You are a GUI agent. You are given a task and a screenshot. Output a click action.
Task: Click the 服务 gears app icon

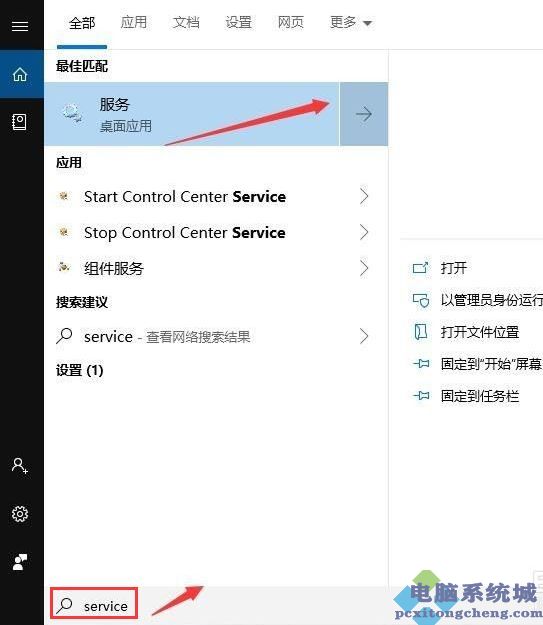pyautogui.click(x=72, y=113)
